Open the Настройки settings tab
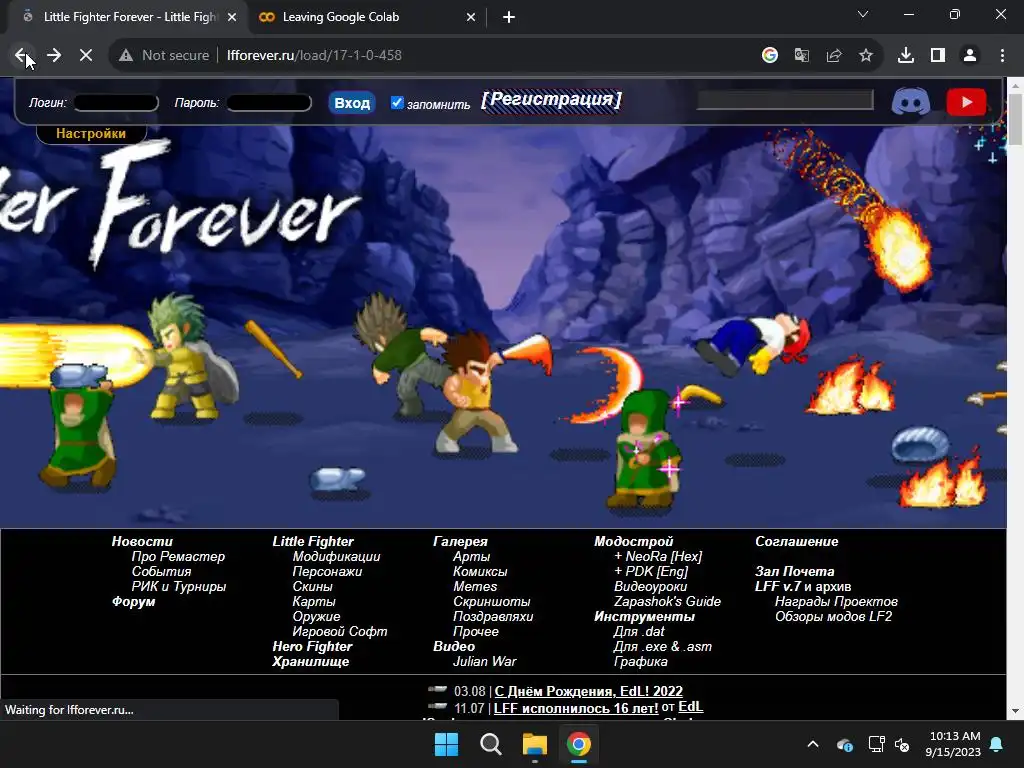Image resolution: width=1024 pixels, height=768 pixels. pos(91,133)
